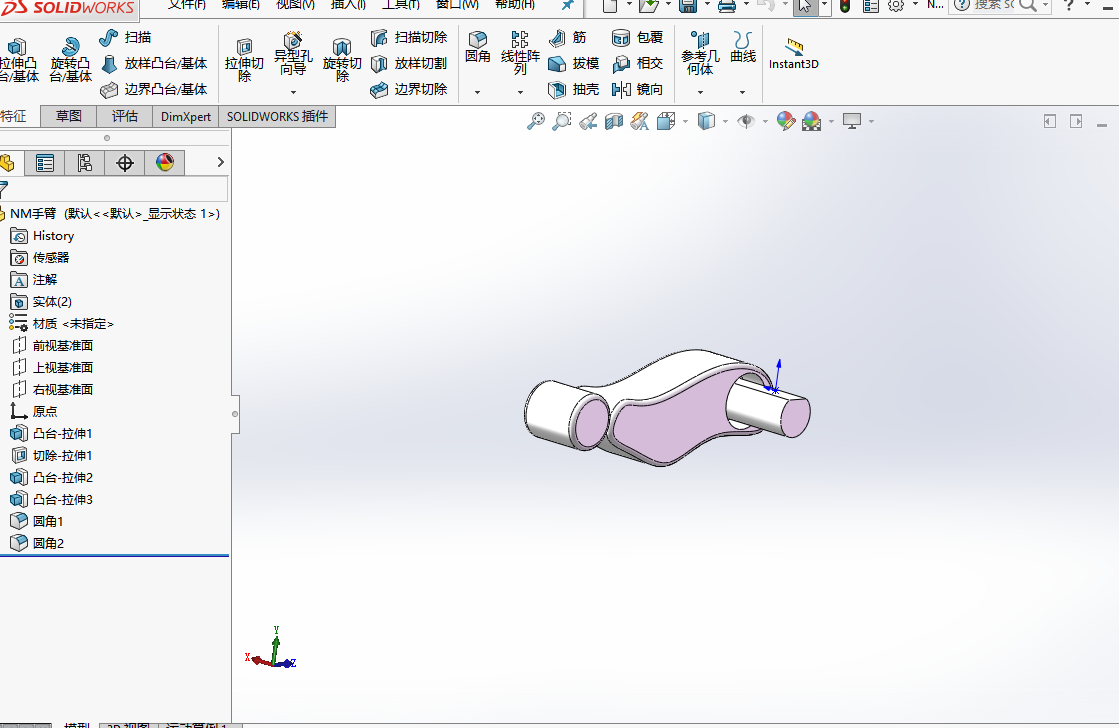Screen dimensions: 1119x728
Task: Click Zoom to Area magnifier icon
Action: tap(562, 121)
